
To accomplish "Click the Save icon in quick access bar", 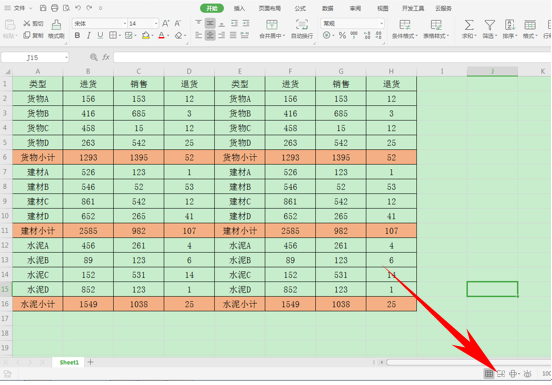I will pos(43,8).
